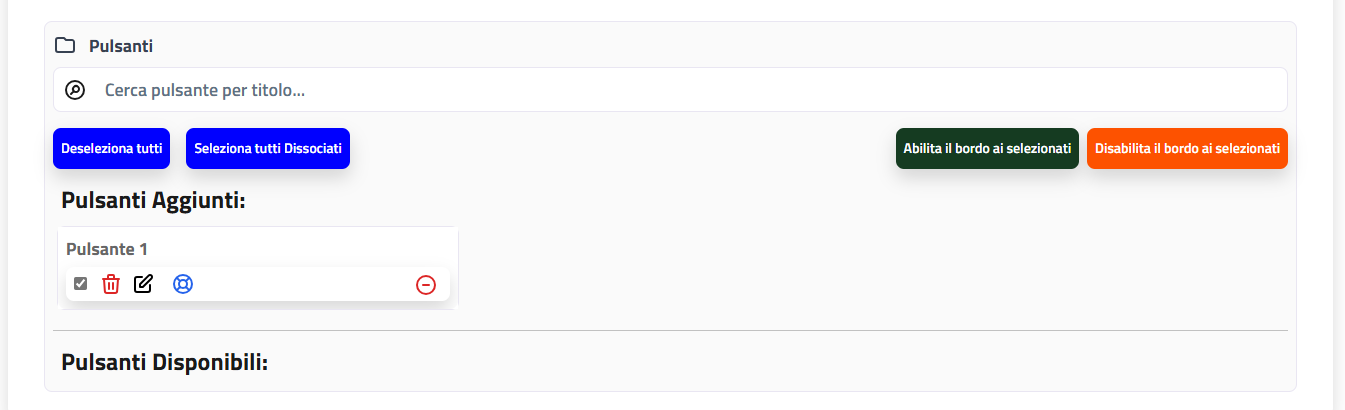This screenshot has width=1345, height=410.
Task: Click the "Pulsanti Disponibili:" heading
Action: point(164,362)
